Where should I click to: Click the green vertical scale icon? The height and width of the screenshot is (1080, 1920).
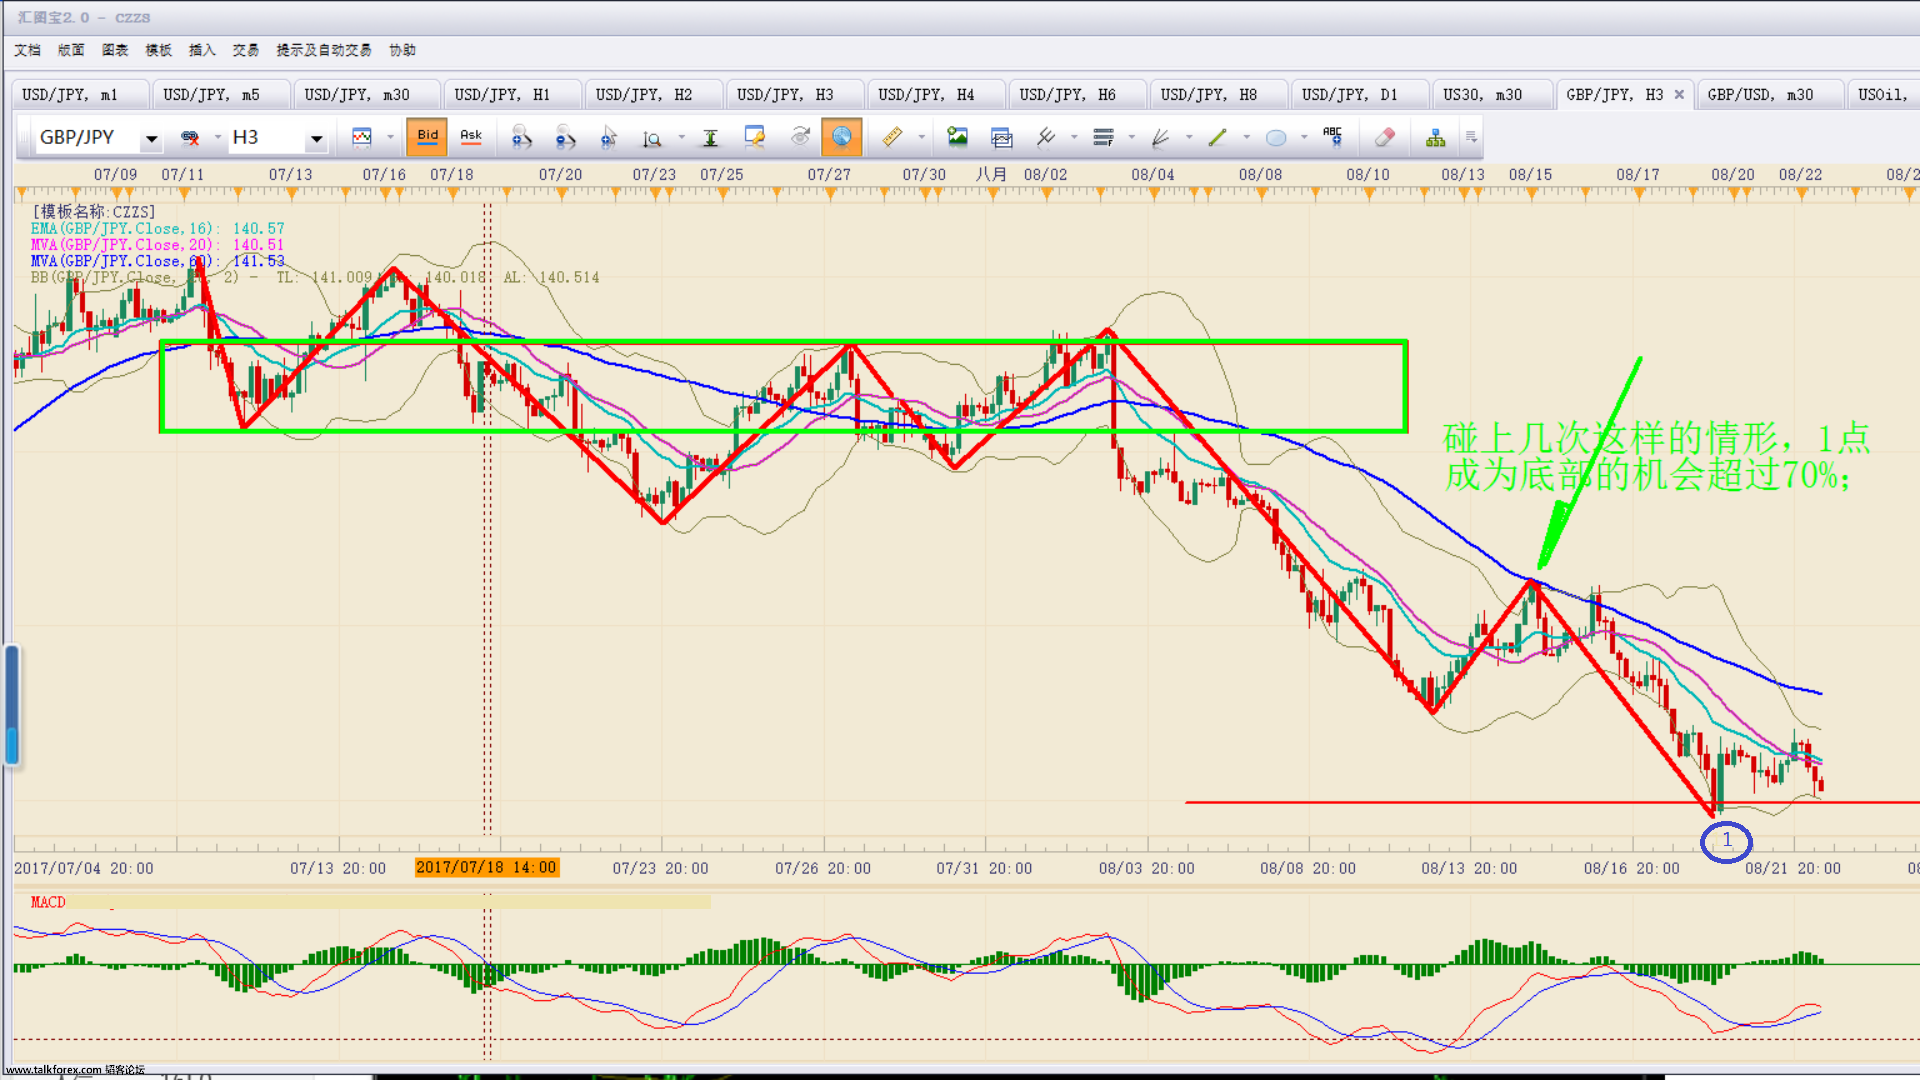coord(710,138)
